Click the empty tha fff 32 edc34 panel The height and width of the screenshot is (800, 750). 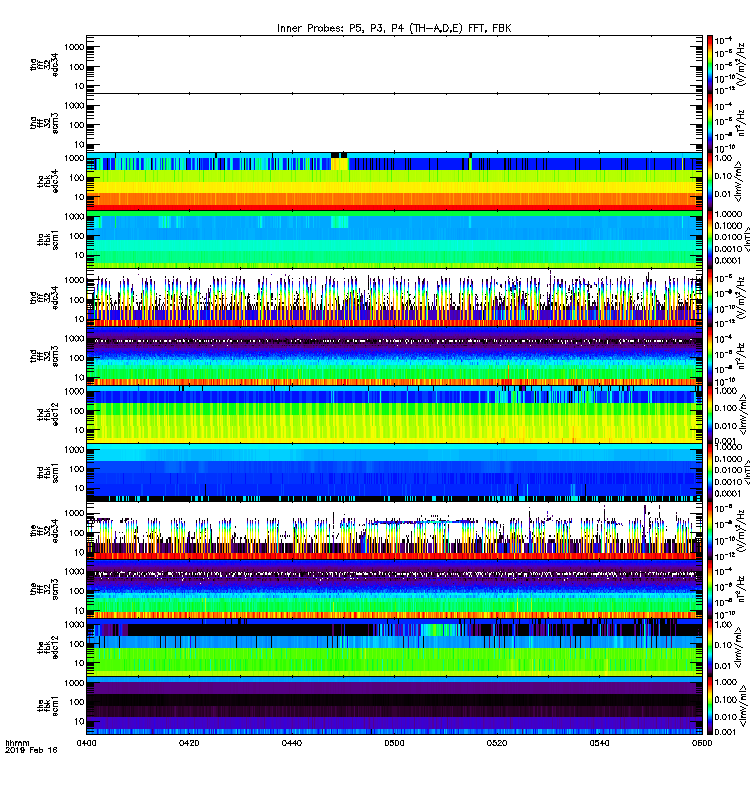point(394,64)
